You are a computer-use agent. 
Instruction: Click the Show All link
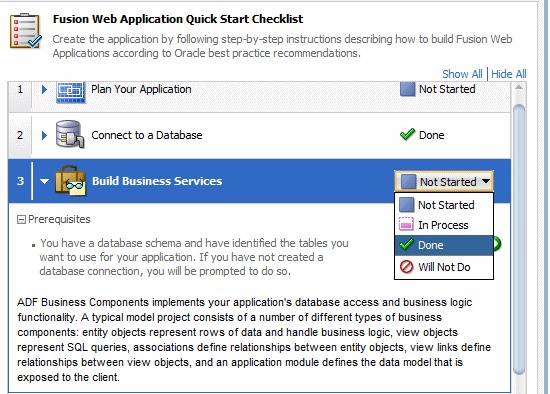(462, 74)
